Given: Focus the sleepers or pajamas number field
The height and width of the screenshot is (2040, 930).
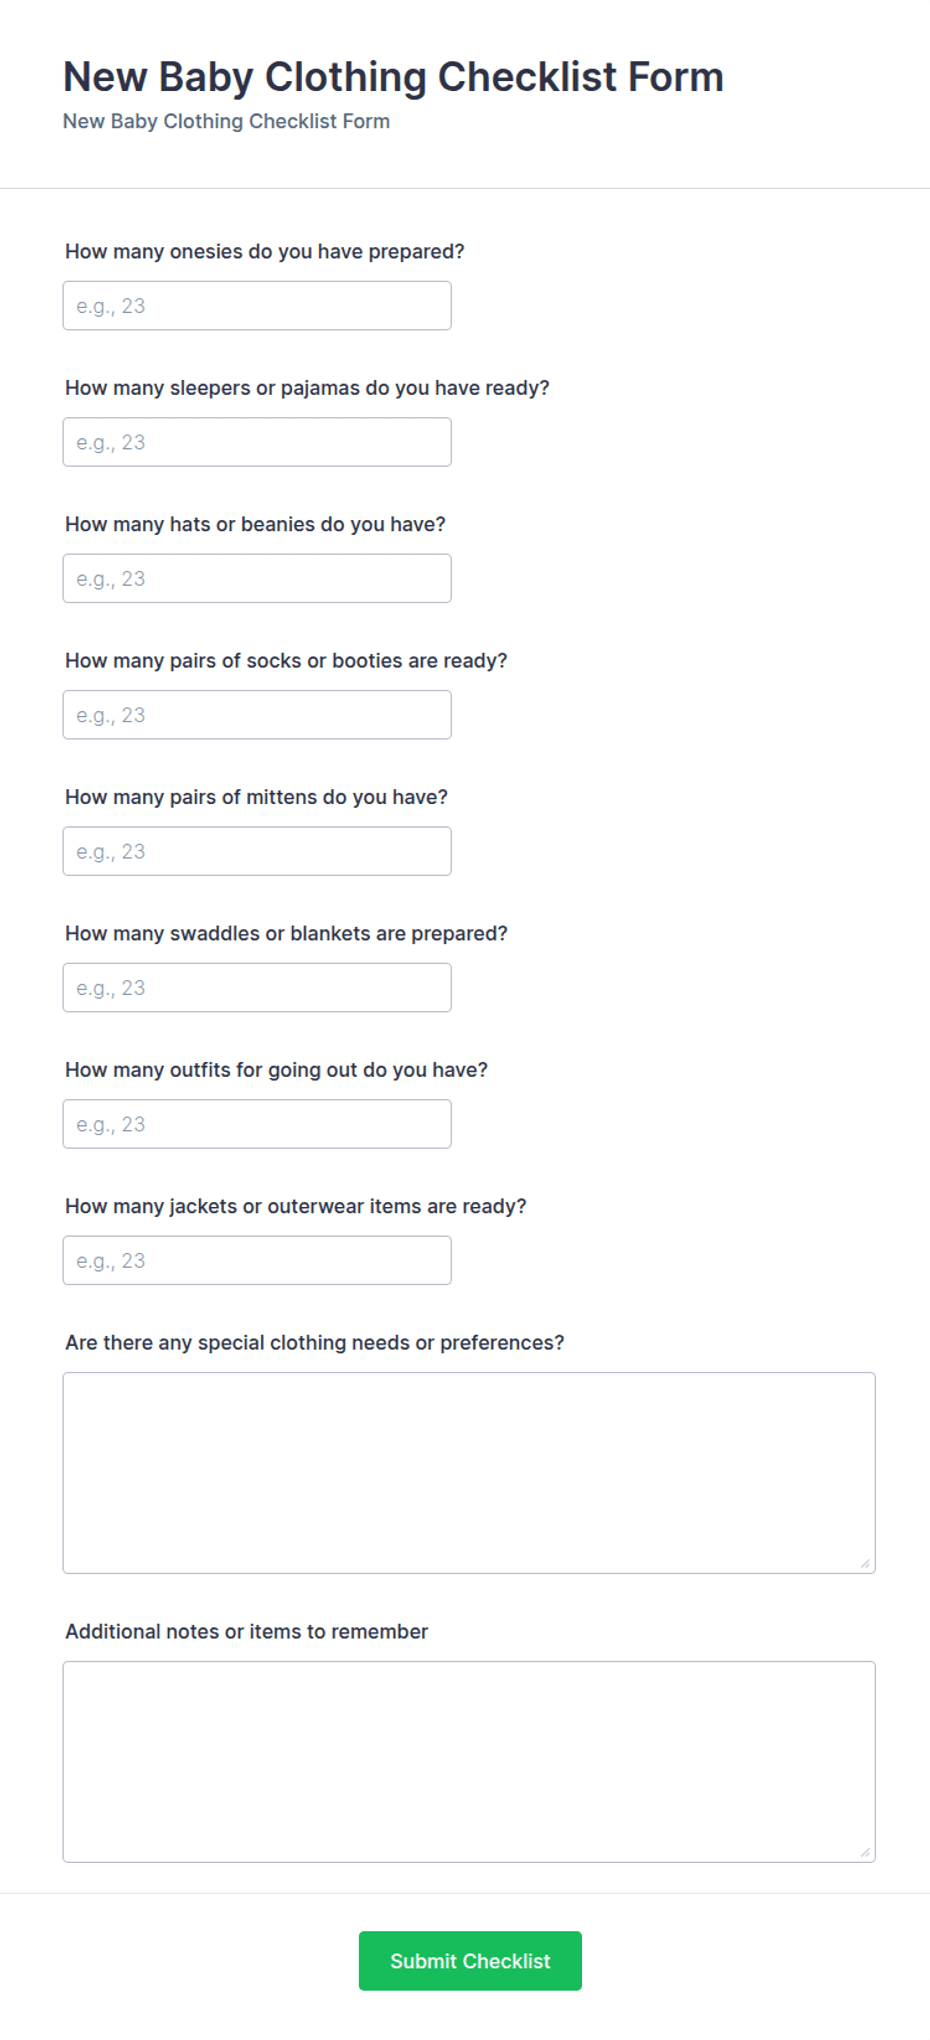Looking at the screenshot, I should point(257,442).
